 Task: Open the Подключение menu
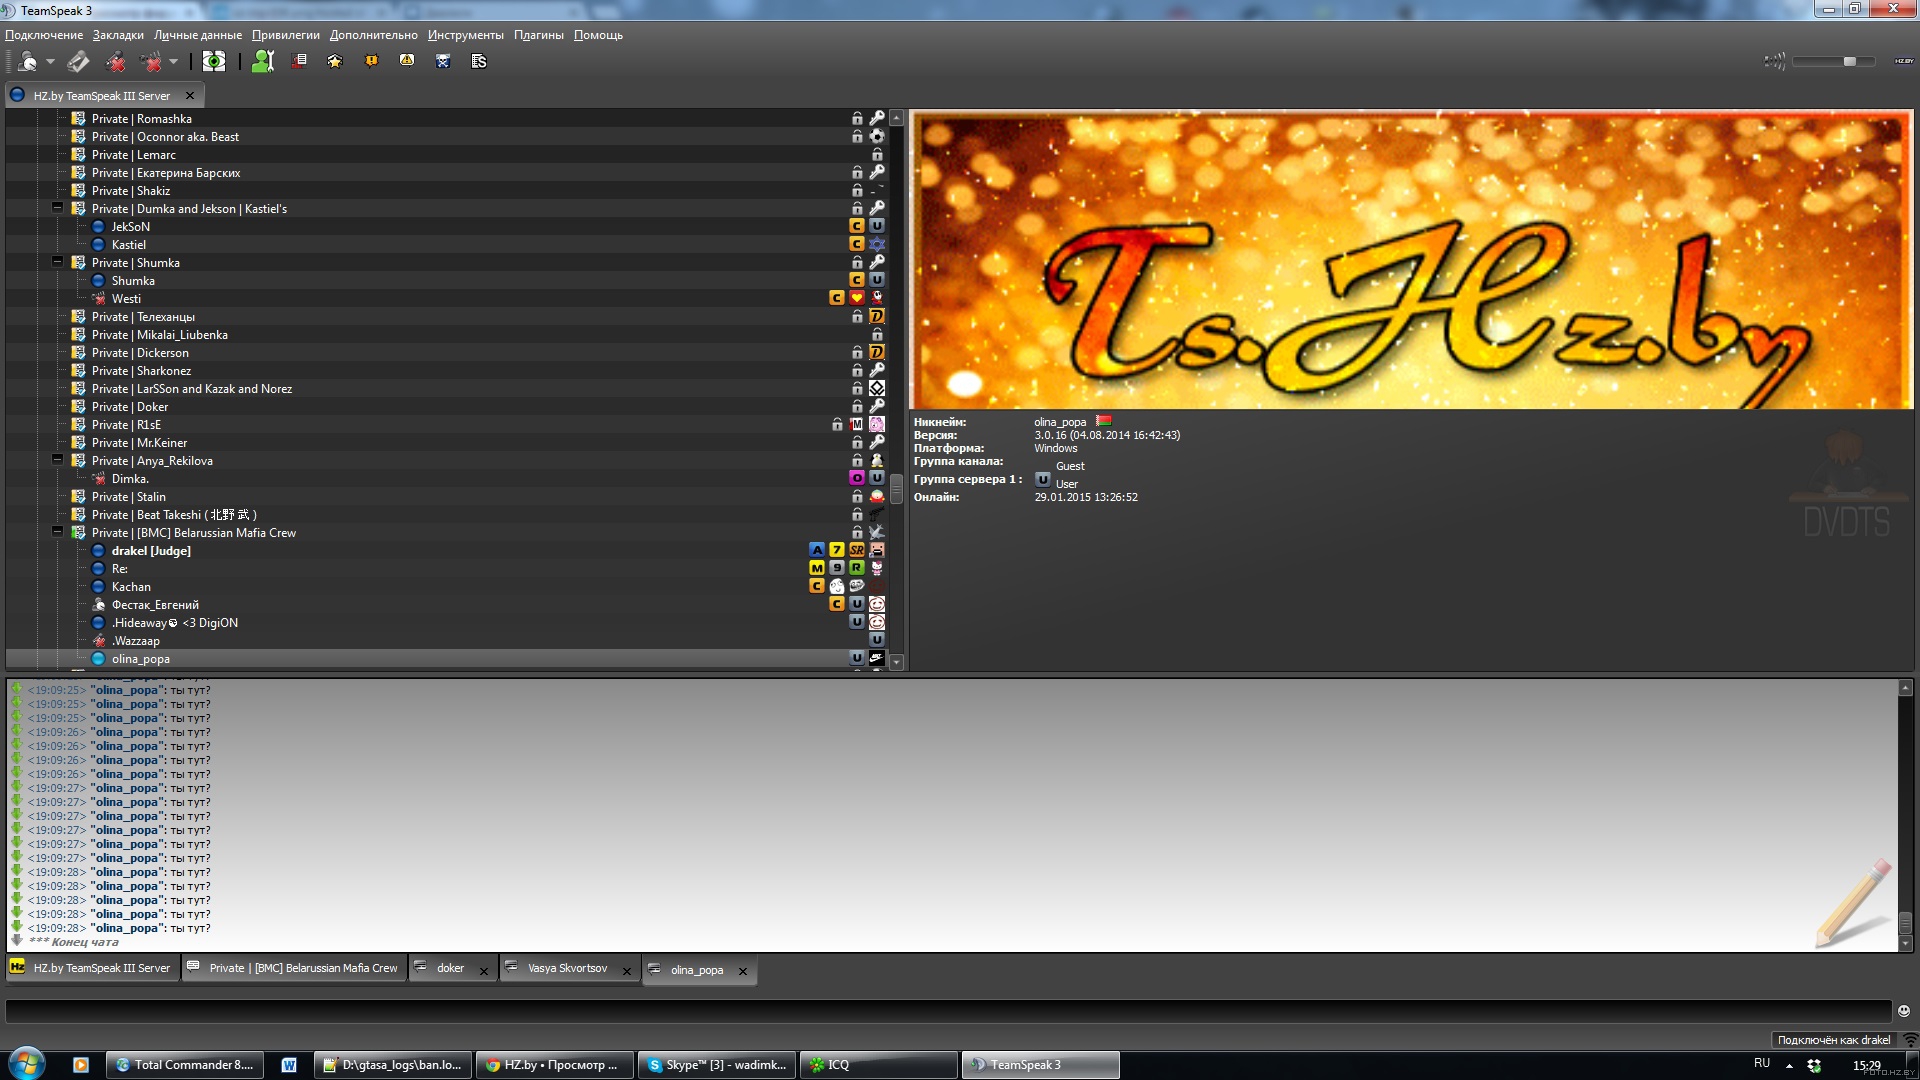click(44, 35)
